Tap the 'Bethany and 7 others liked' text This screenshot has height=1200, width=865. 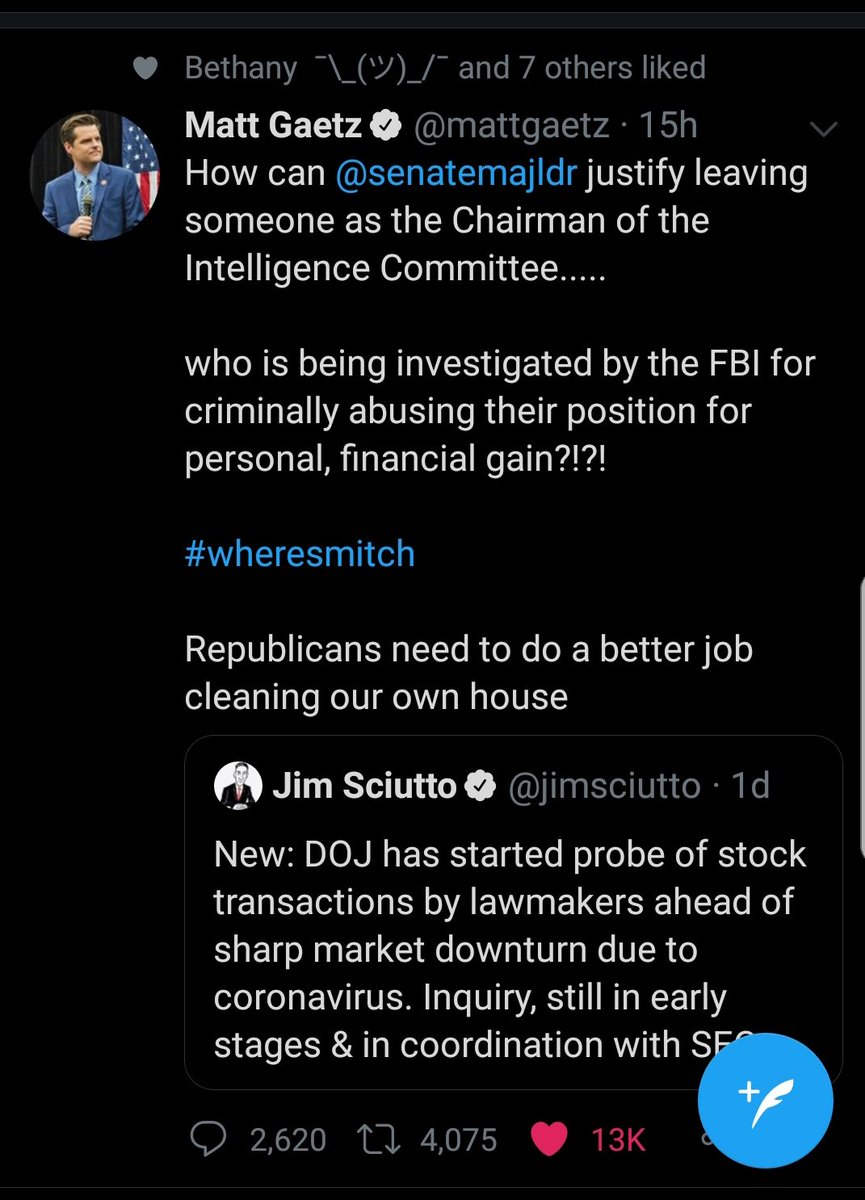coord(445,68)
